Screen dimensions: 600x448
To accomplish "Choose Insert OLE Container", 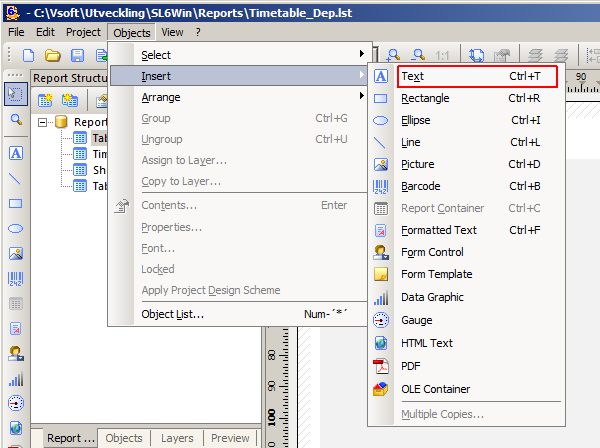I will [466, 389].
